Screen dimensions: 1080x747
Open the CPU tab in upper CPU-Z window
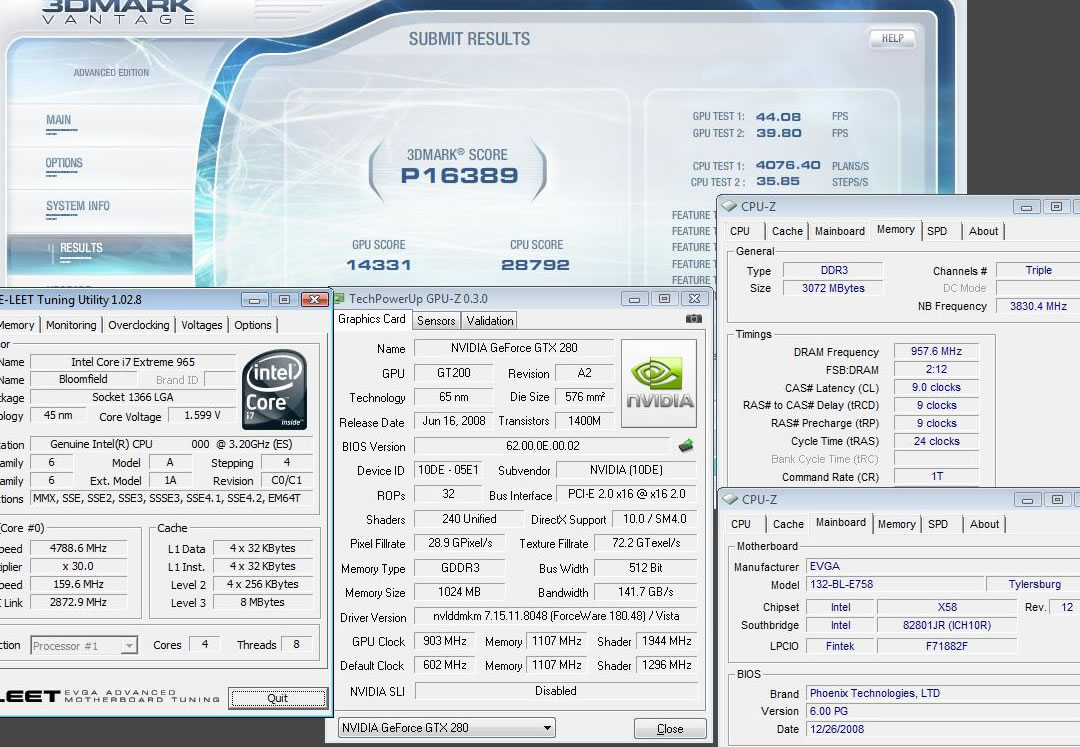(740, 231)
